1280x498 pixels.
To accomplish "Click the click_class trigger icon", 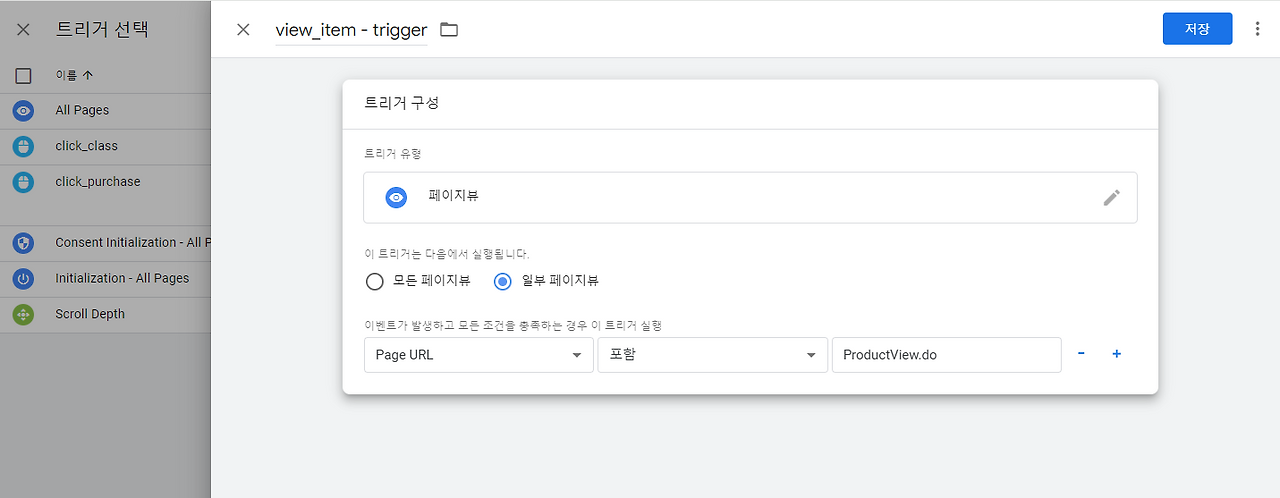I will (x=24, y=147).
